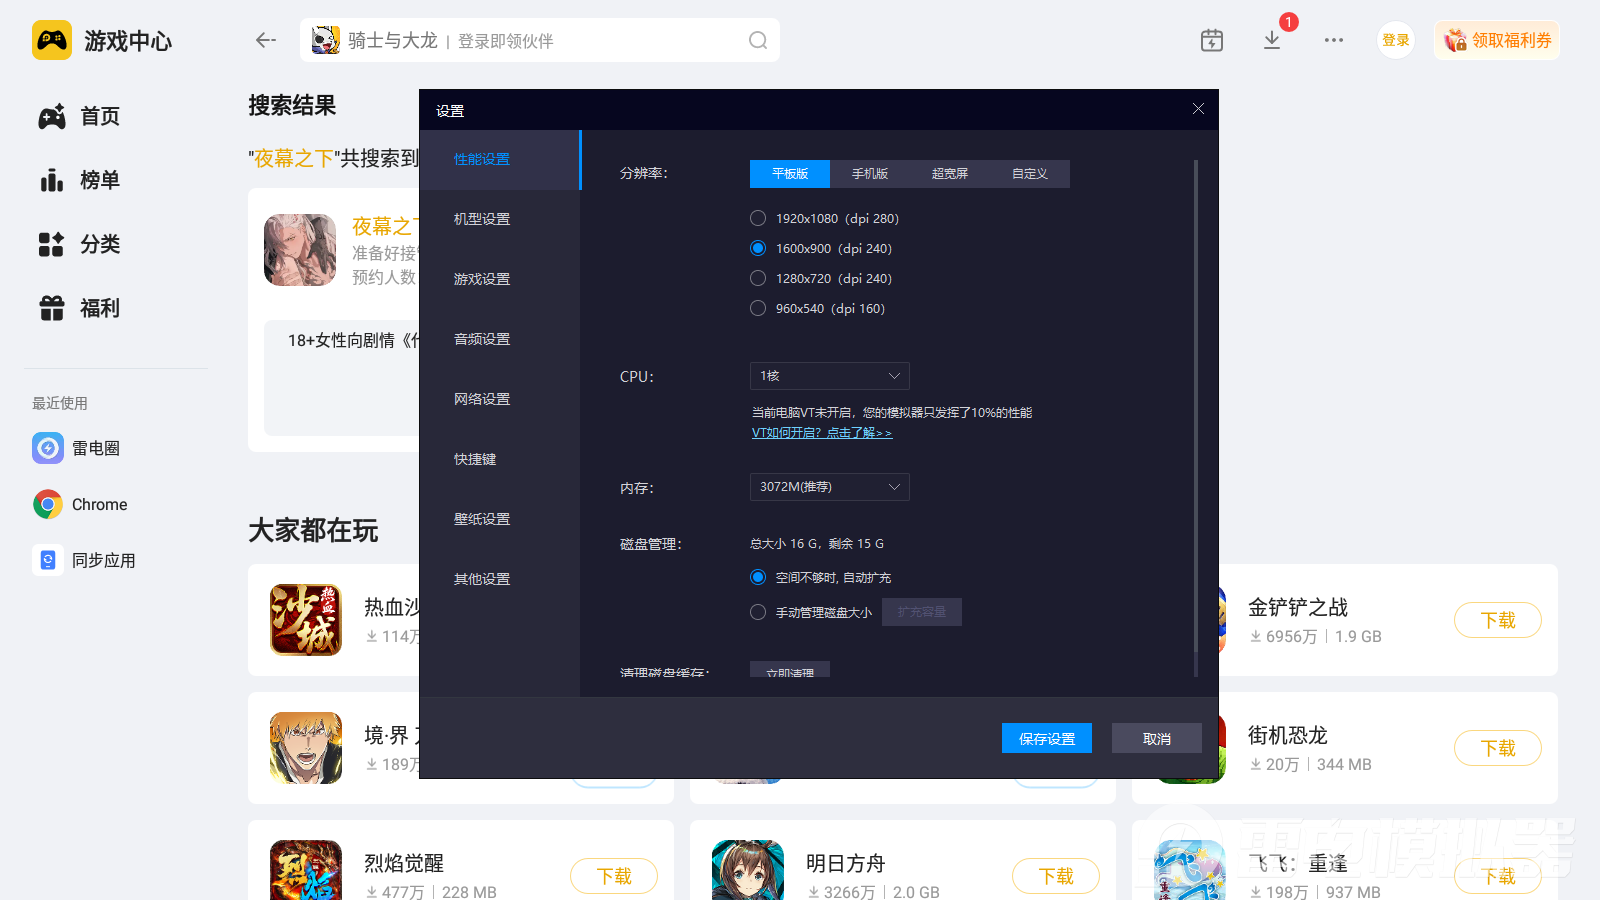This screenshot has height=900, width=1600.
Task: Select the 960x540 resolution option
Action: (x=758, y=308)
